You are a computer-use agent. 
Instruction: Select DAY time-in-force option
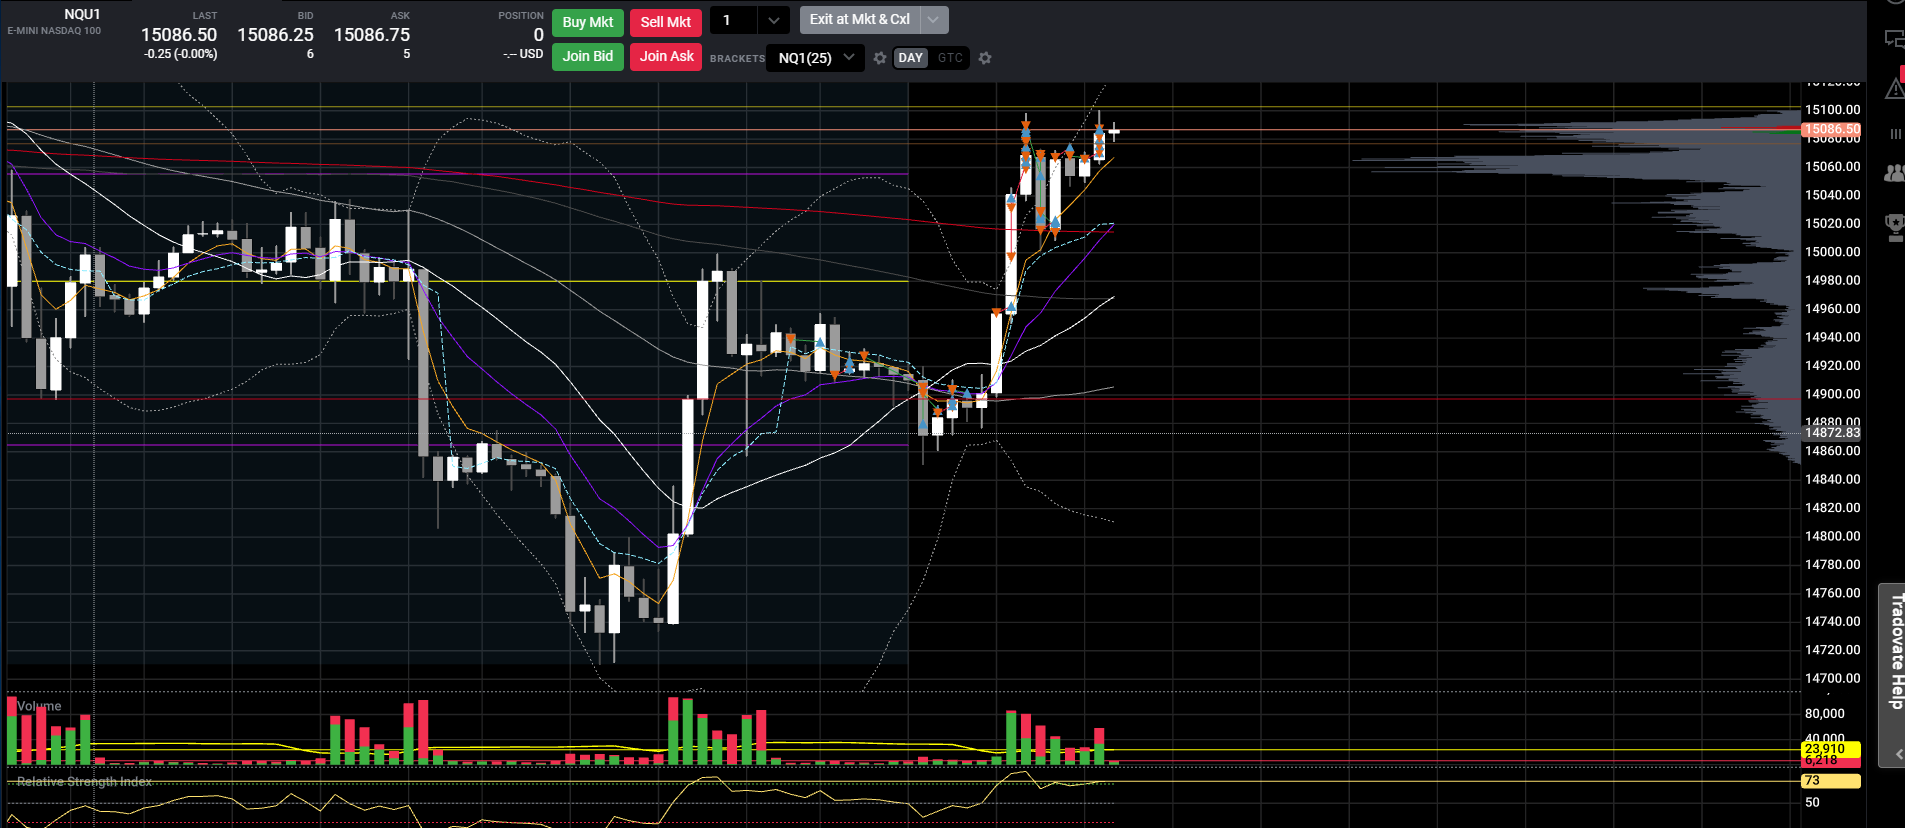(911, 58)
